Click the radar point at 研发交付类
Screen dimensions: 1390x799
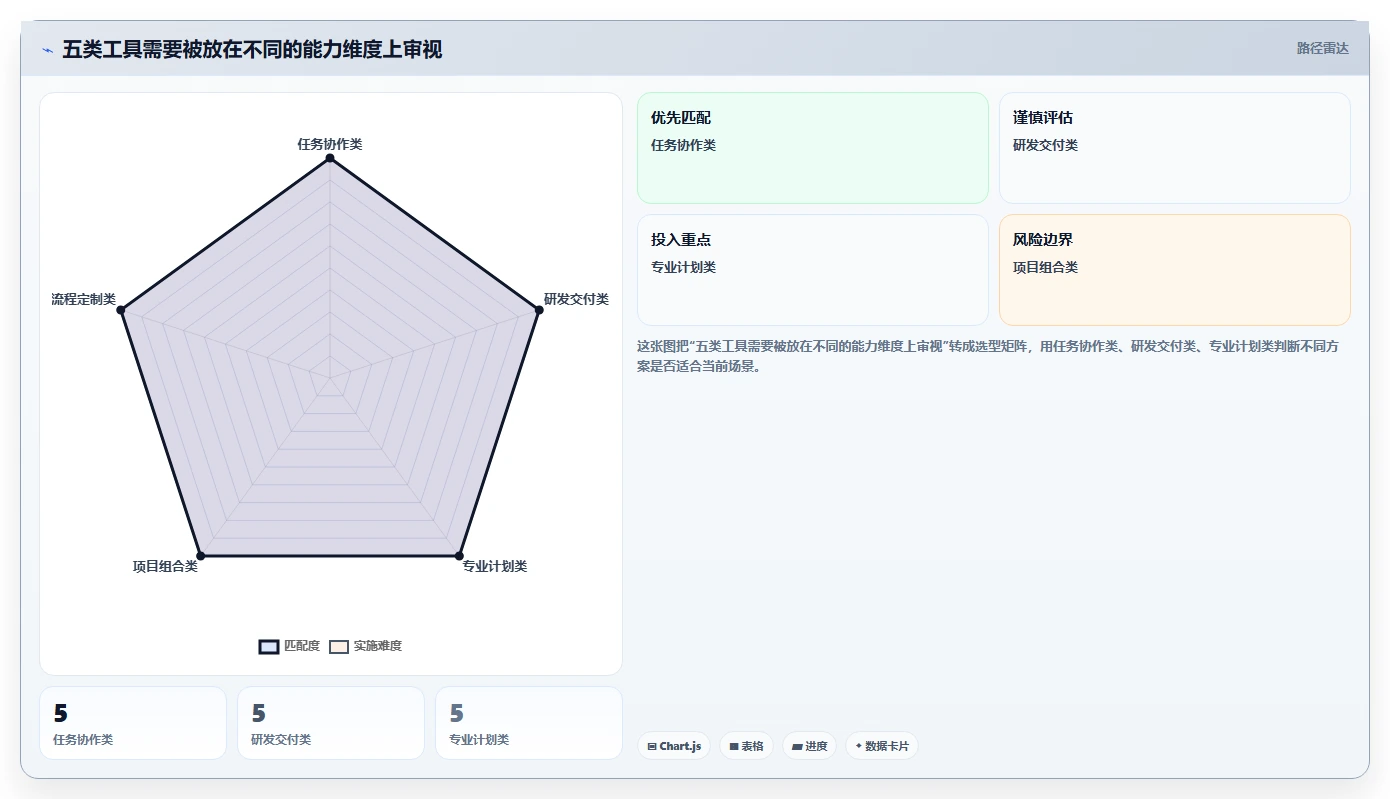click(x=539, y=310)
